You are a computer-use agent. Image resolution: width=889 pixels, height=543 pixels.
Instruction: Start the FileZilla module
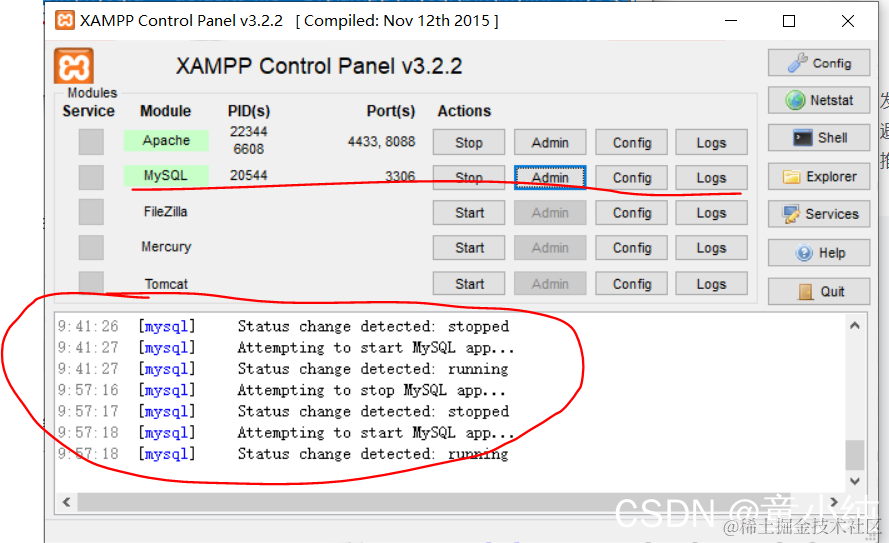click(x=469, y=213)
